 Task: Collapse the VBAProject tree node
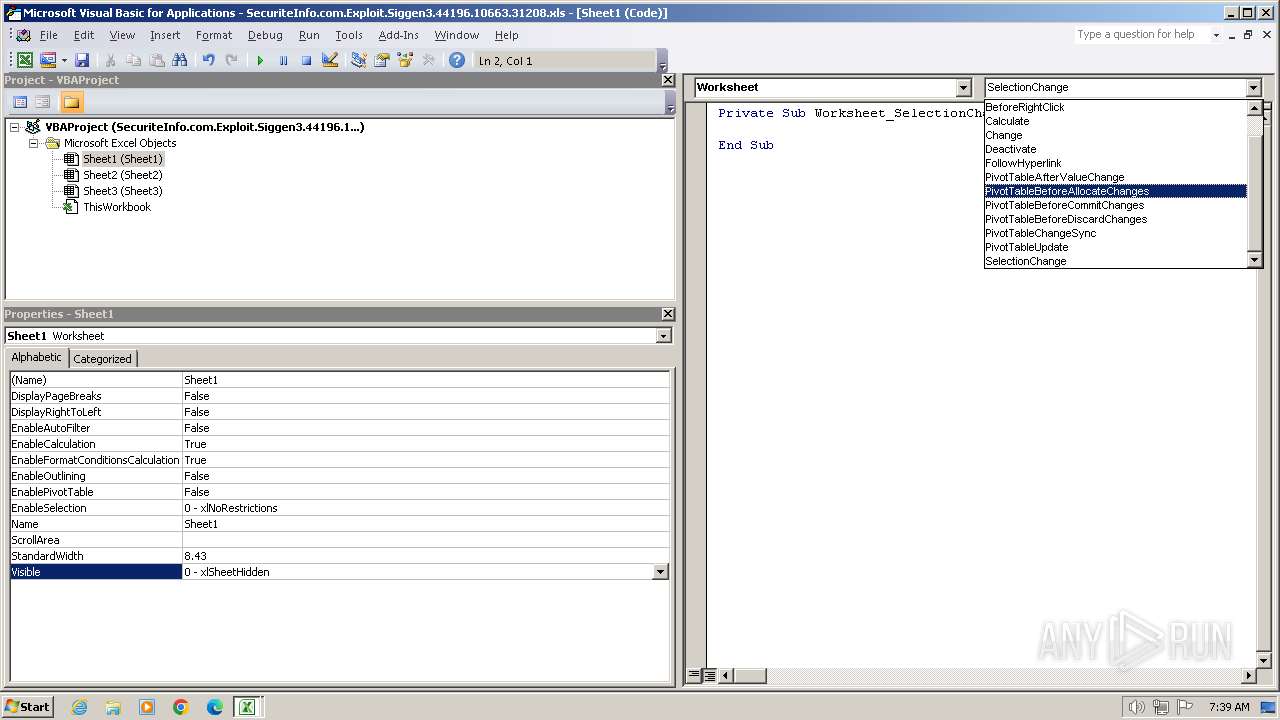pos(15,127)
